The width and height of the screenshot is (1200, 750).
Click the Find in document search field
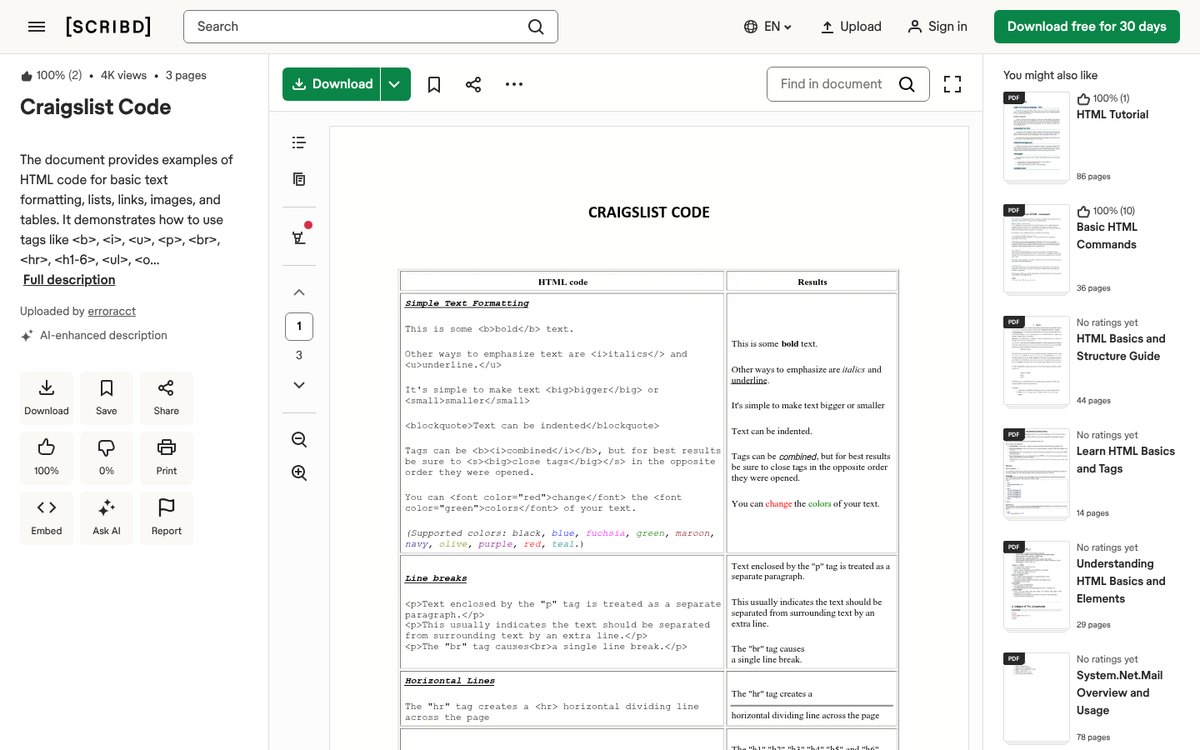click(840, 84)
